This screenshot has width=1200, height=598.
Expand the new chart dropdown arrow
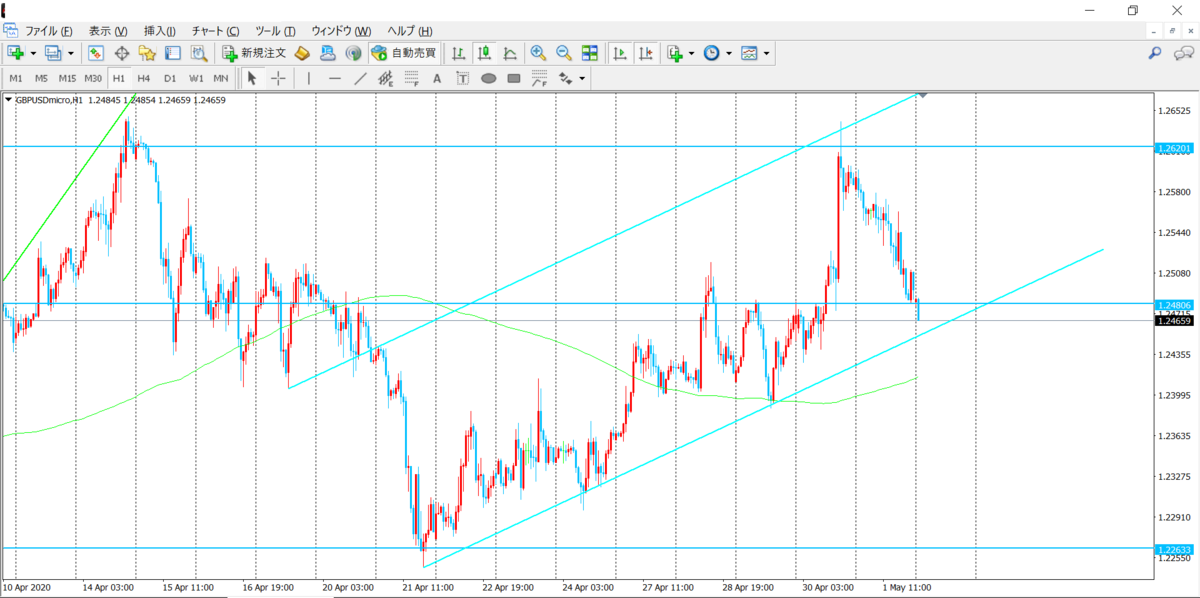pyautogui.click(x=33, y=53)
